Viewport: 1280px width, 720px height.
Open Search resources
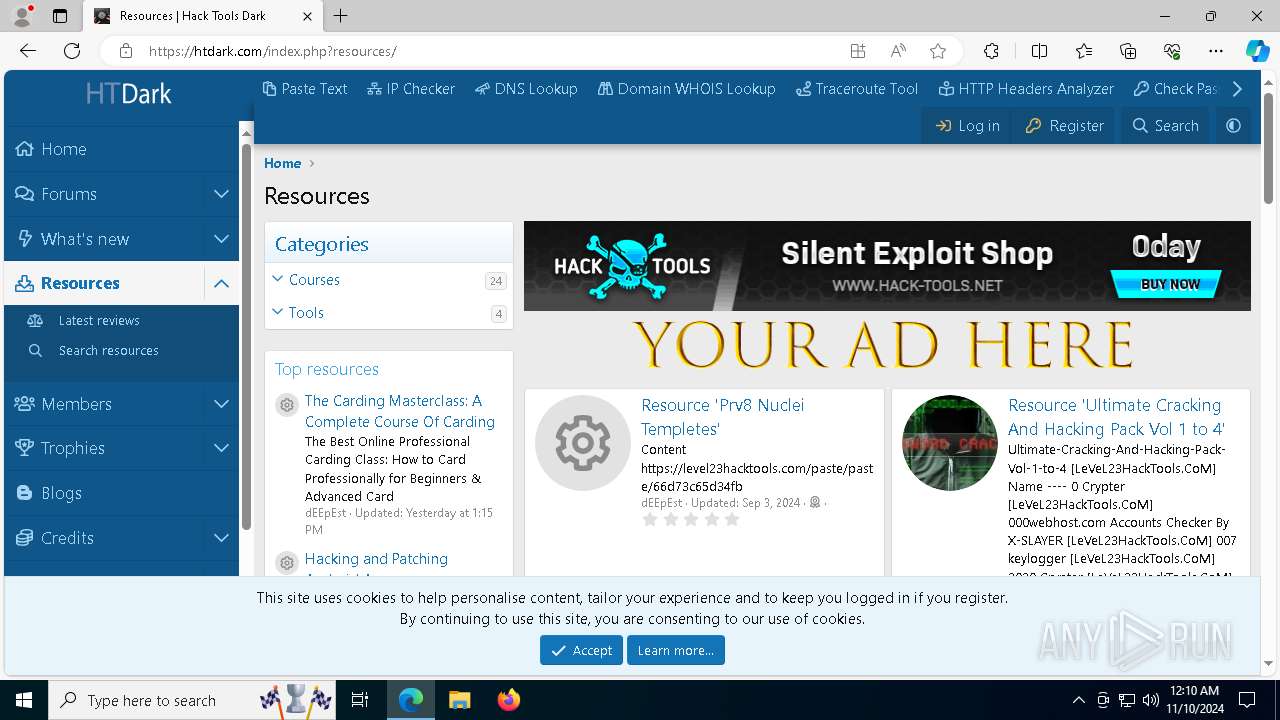(x=108, y=350)
